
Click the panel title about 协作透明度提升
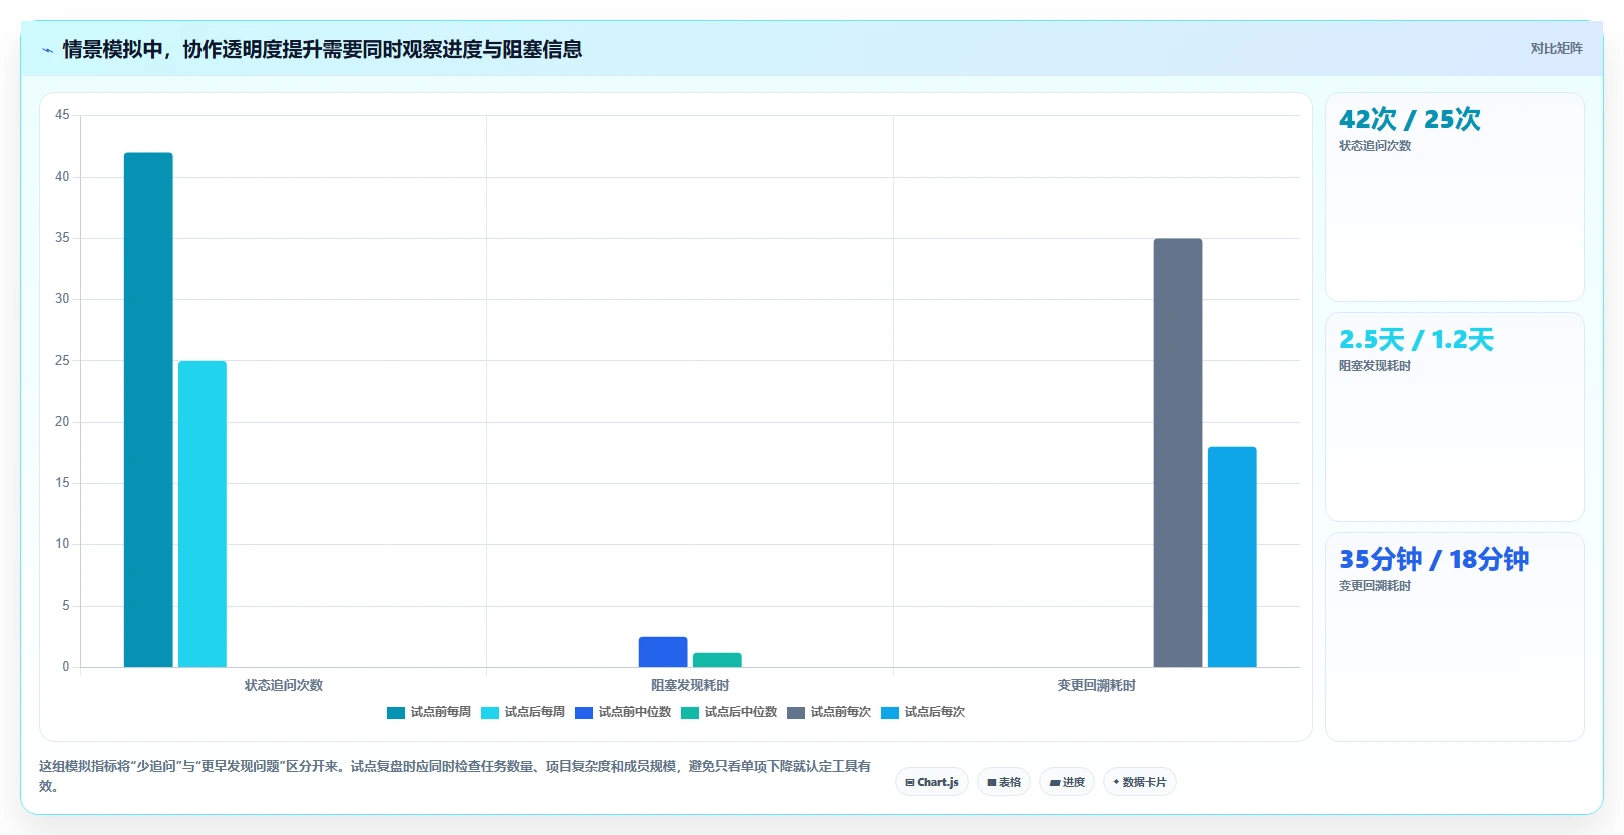pyautogui.click(x=322, y=49)
